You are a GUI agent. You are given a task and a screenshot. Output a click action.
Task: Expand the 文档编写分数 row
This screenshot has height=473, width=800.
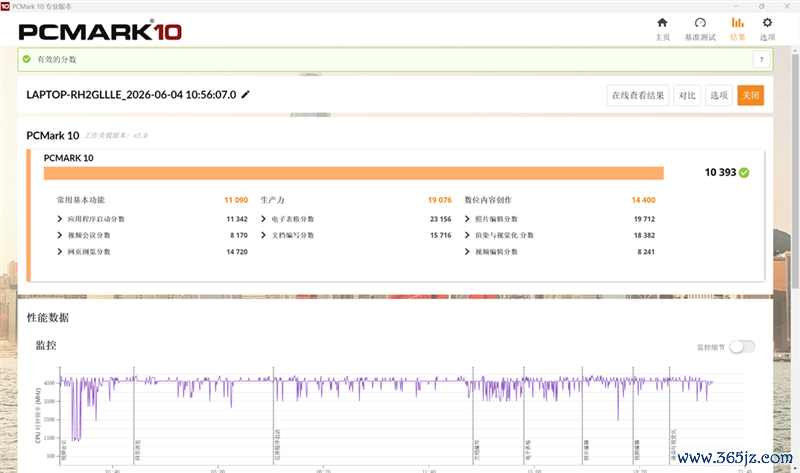click(x=263, y=235)
